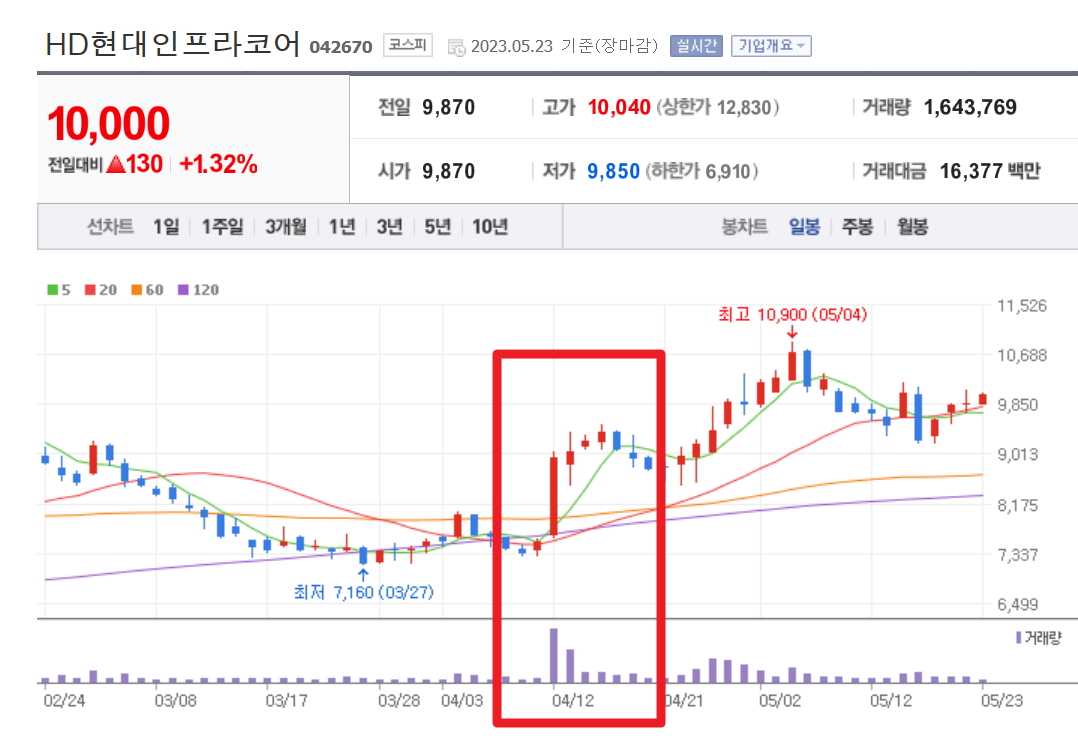Click the 최고 10,900 (05/04) marker
Screen dimensions: 1078x740
(x=793, y=315)
